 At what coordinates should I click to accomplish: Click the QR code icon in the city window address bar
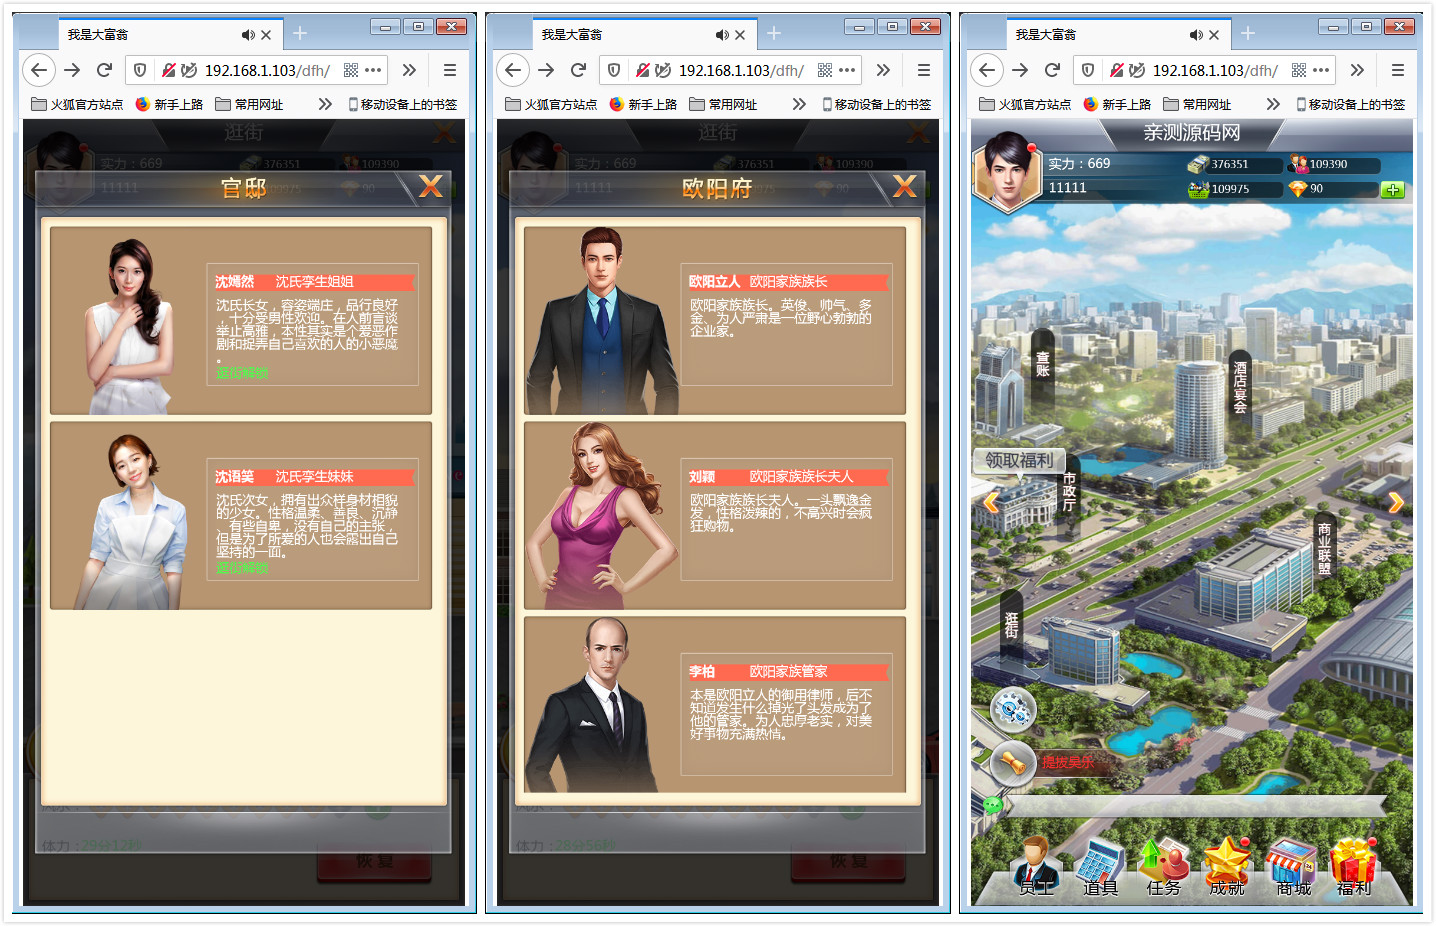(x=1299, y=70)
